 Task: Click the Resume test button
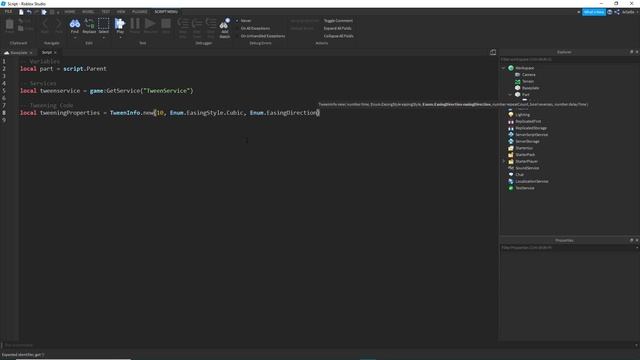point(150,24)
